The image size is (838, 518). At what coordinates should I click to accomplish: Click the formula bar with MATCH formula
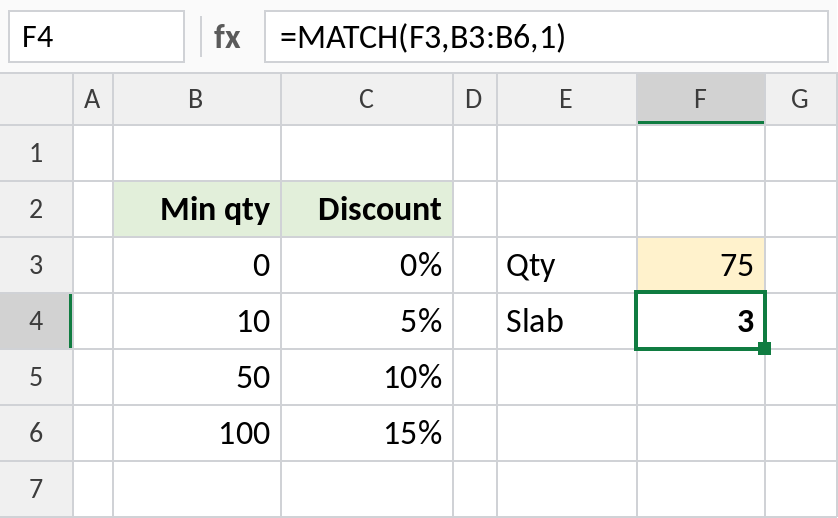pos(546,37)
